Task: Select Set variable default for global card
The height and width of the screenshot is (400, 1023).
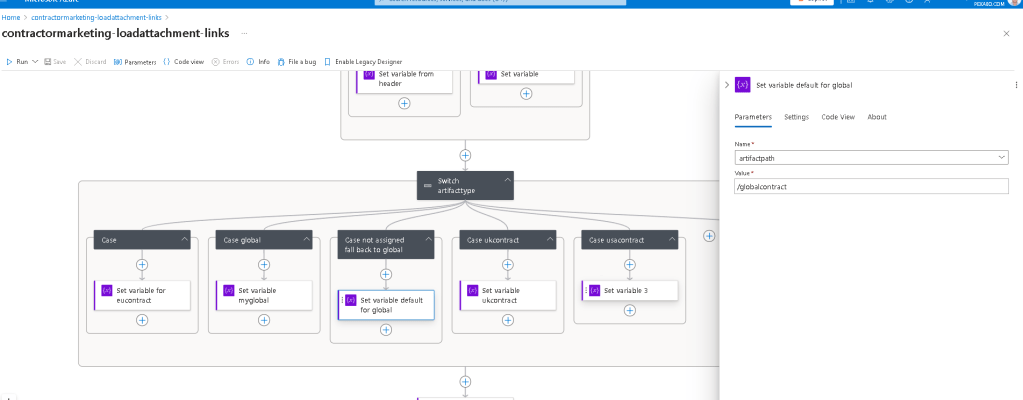Action: [386, 305]
